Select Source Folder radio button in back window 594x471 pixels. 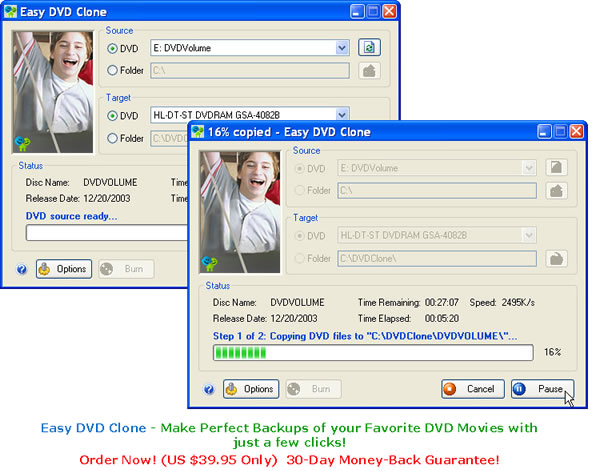tap(112, 70)
